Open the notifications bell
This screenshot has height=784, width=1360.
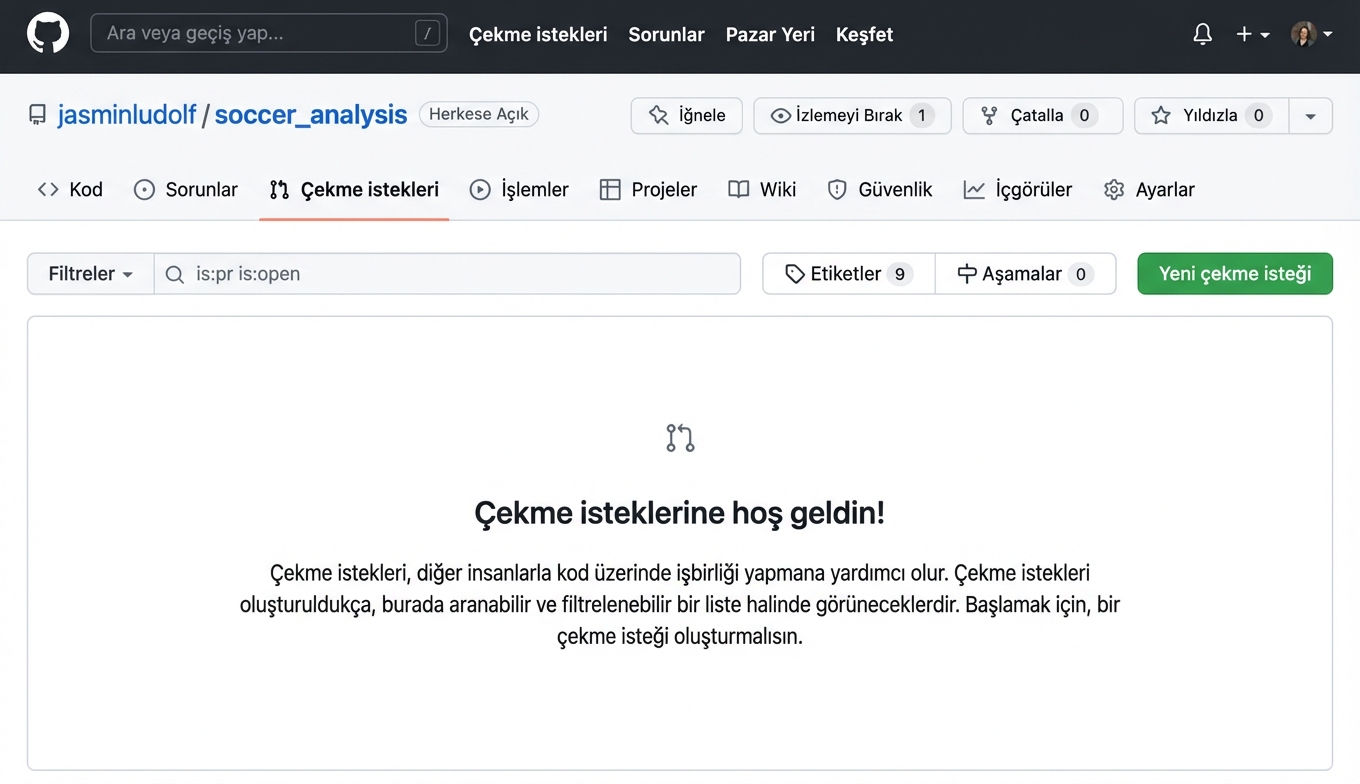click(x=1202, y=33)
